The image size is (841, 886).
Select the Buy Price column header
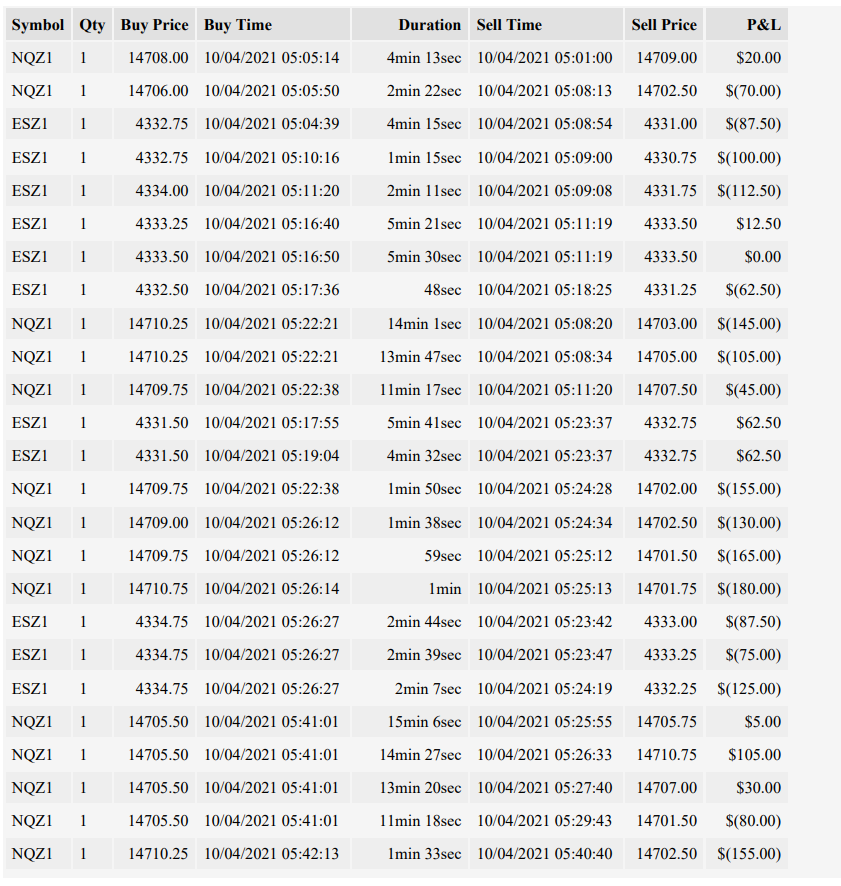tap(154, 25)
